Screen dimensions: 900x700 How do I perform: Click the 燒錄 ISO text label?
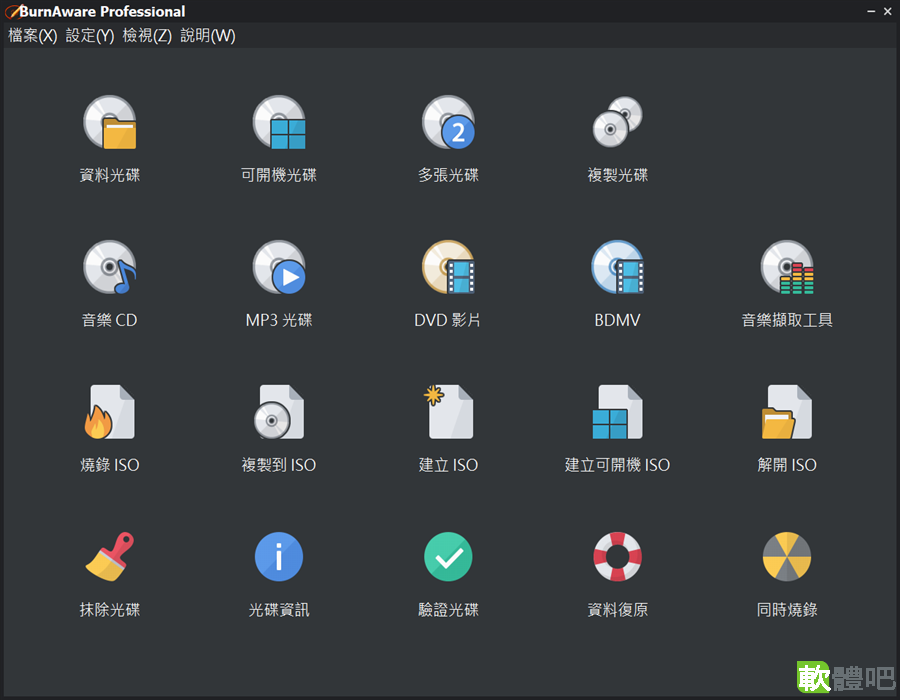pyautogui.click(x=110, y=465)
